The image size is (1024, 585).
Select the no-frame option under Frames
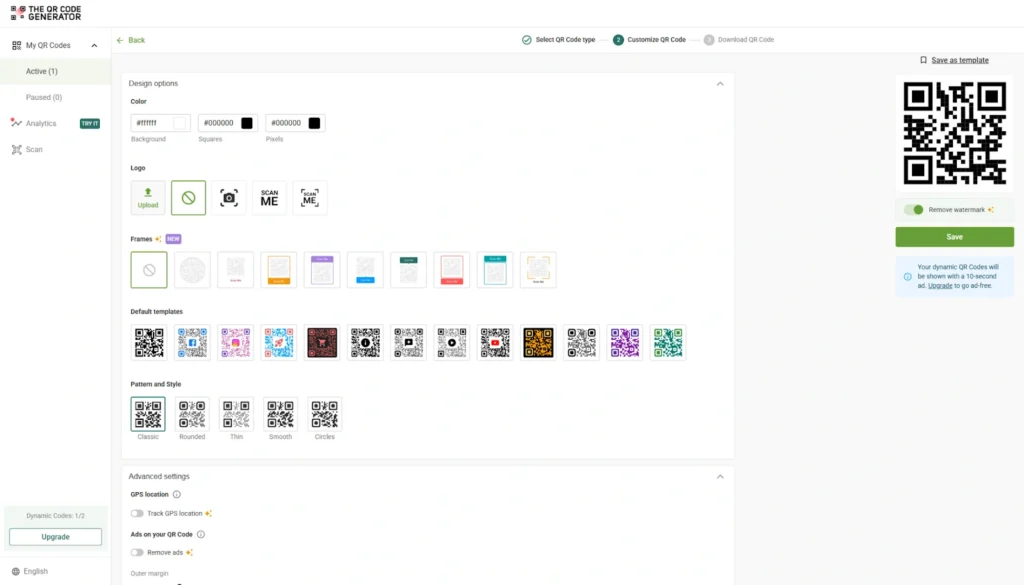[x=148, y=269]
